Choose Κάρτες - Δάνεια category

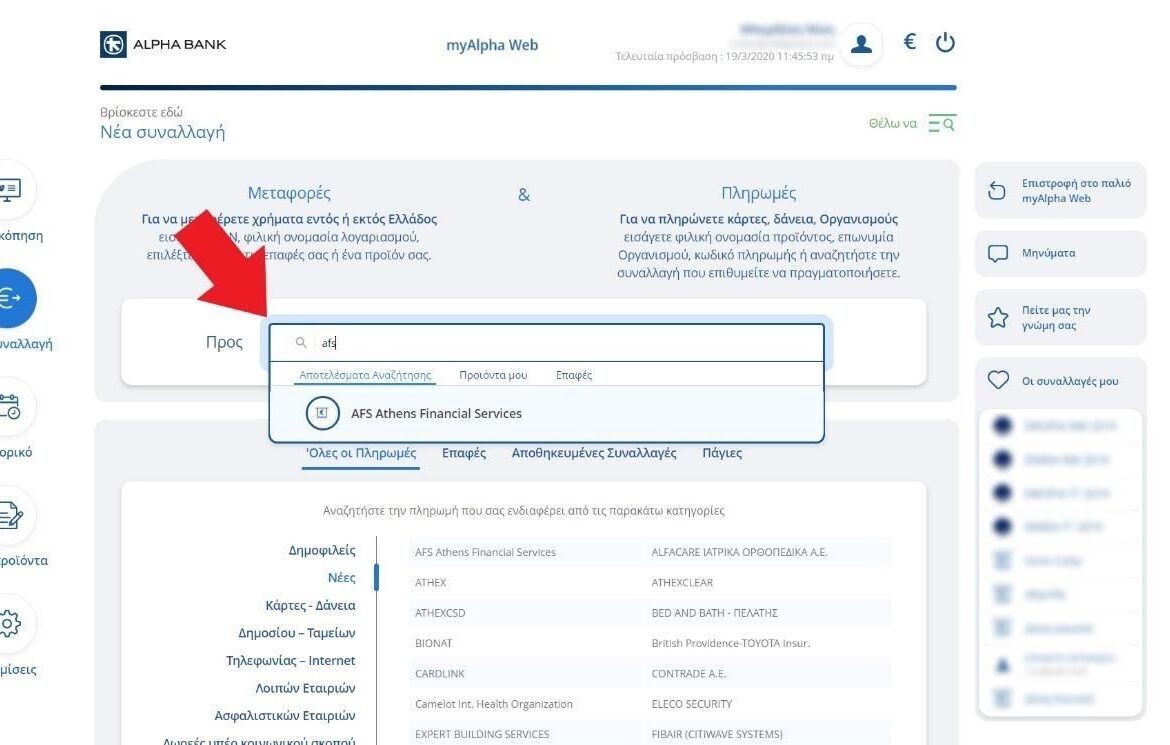click(310, 605)
